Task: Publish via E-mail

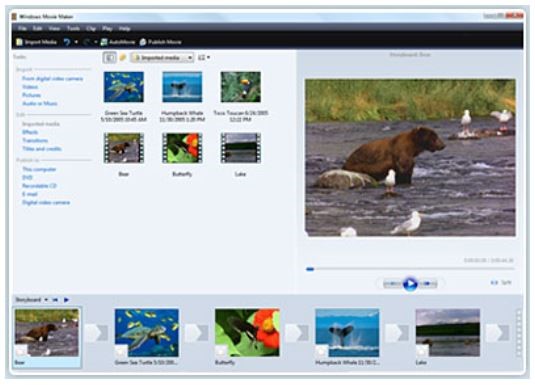Action: point(30,194)
